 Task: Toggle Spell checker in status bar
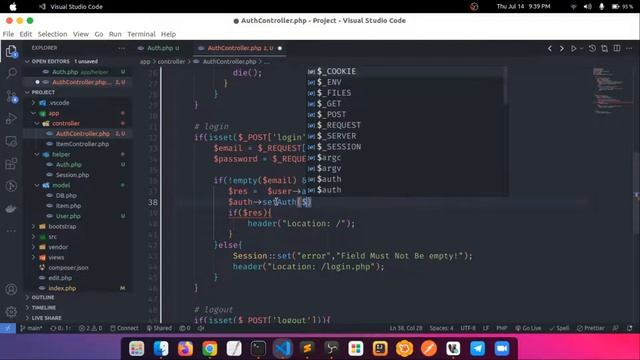click(x=559, y=328)
